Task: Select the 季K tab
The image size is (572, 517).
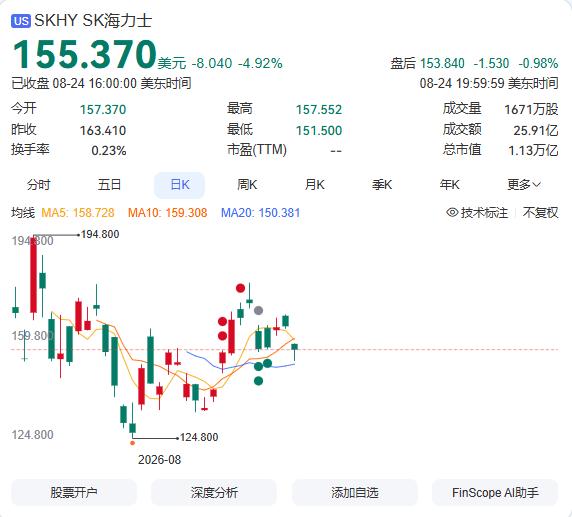Action: click(x=382, y=185)
